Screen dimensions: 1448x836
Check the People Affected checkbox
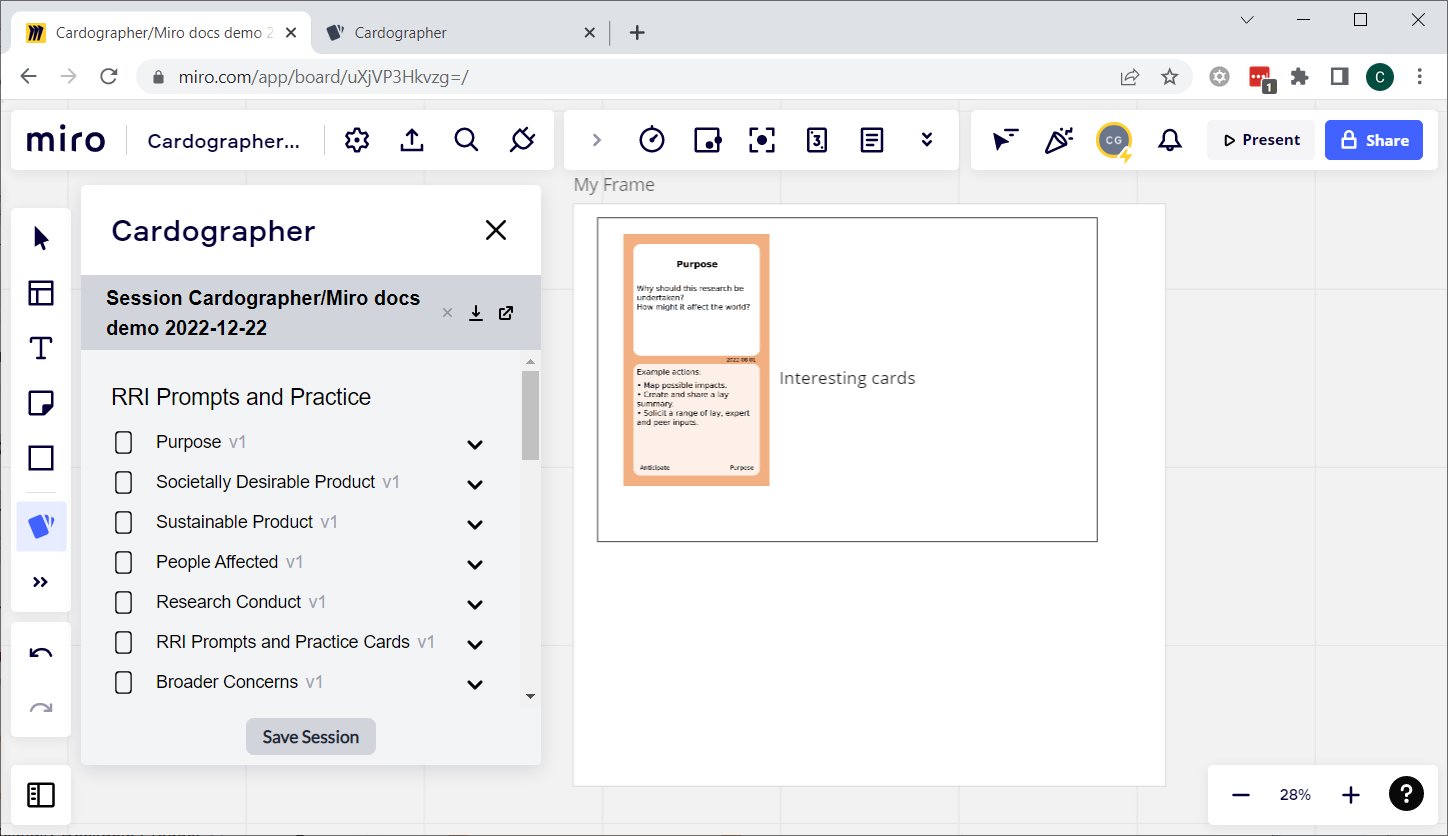[124, 562]
